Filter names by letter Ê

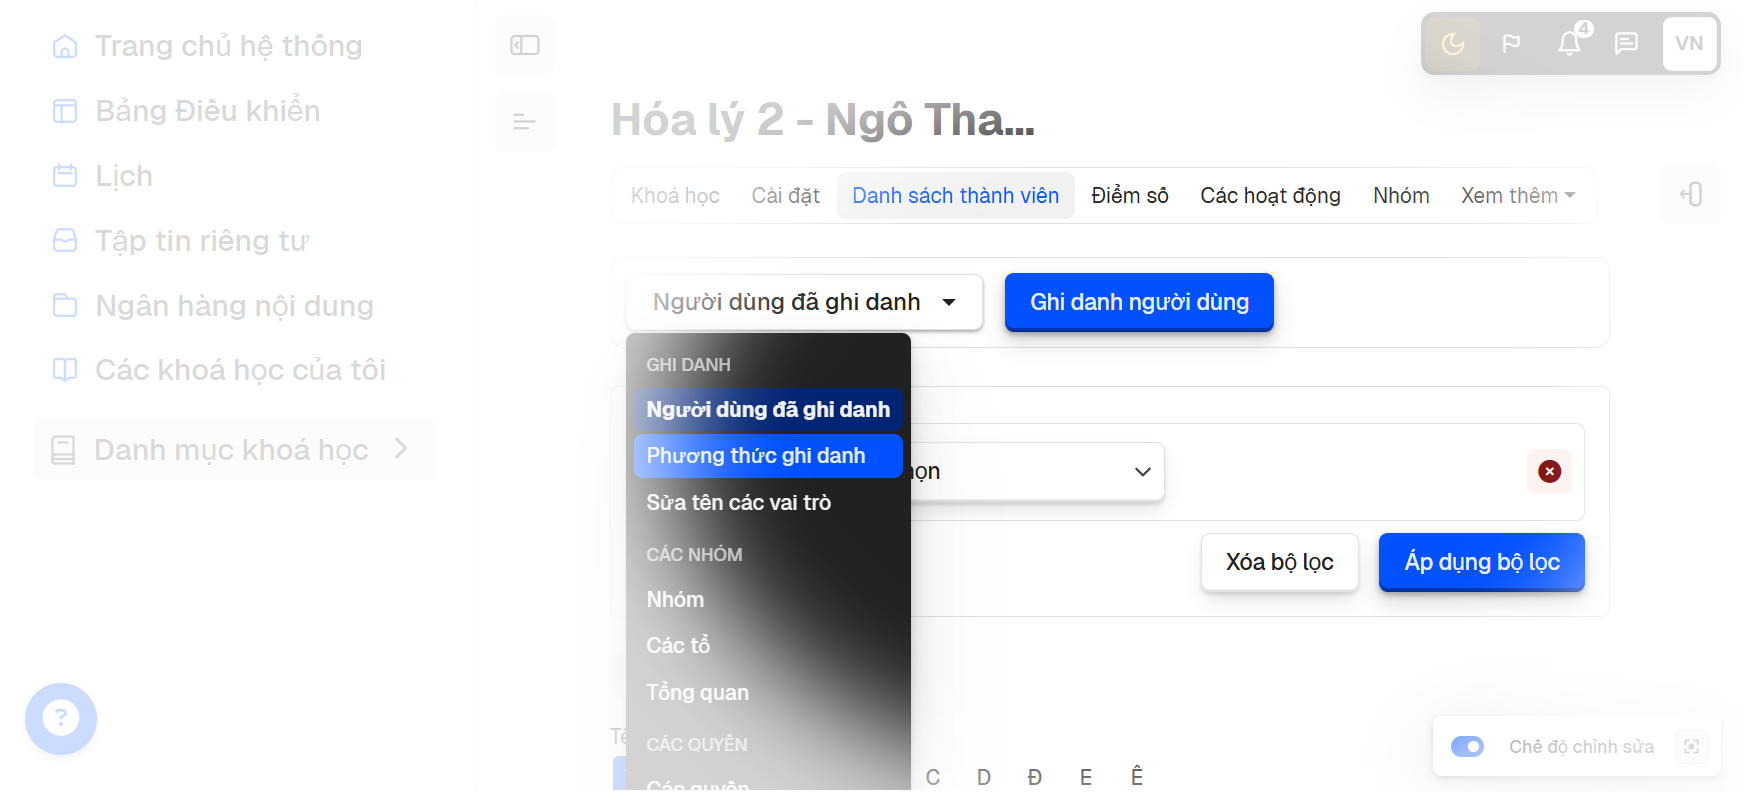click(1137, 776)
